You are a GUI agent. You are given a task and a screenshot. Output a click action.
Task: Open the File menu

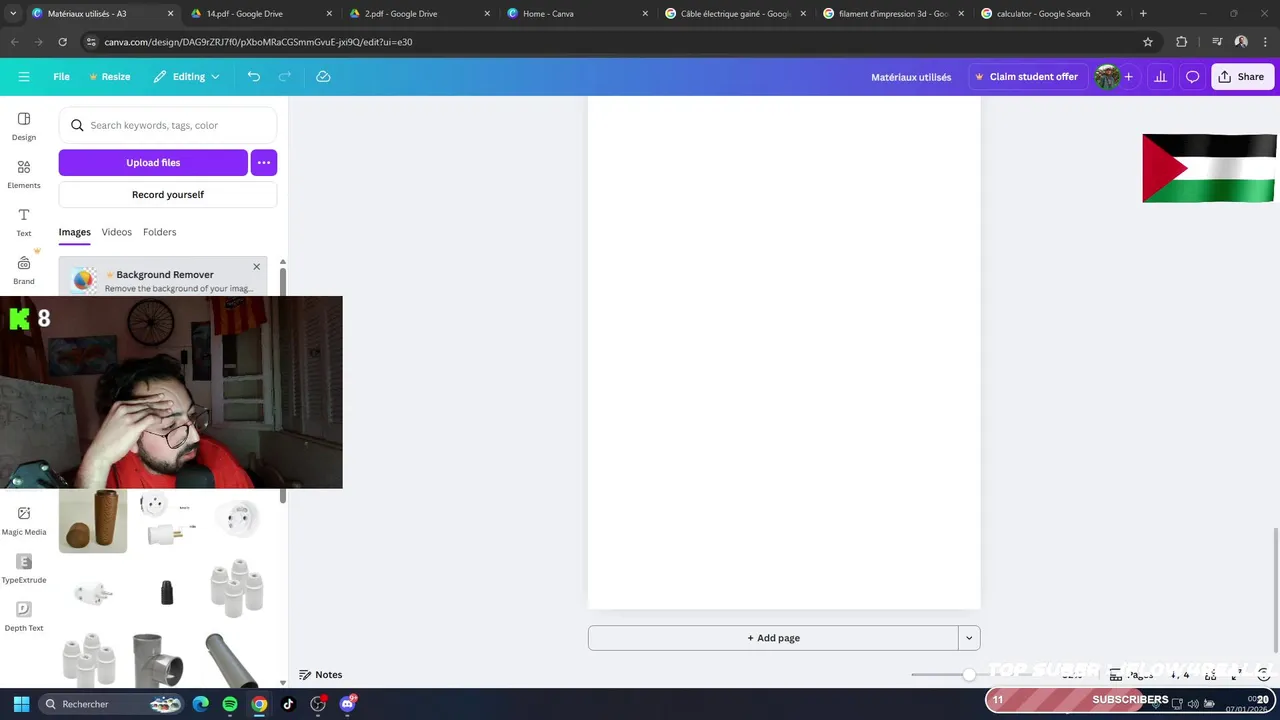coord(61,77)
